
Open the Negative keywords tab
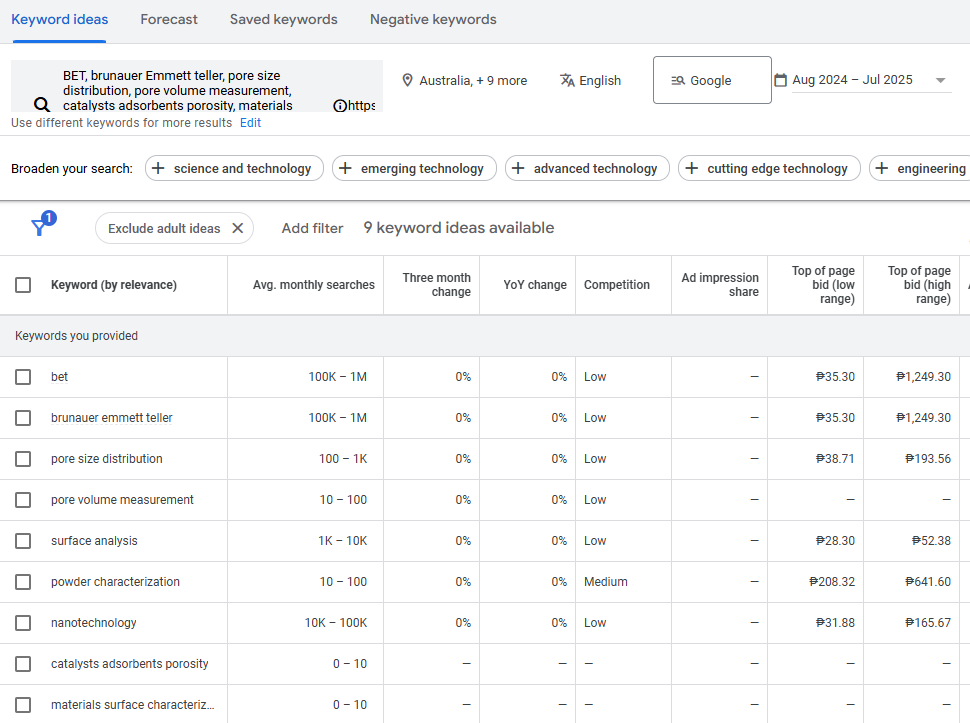[x=433, y=19]
